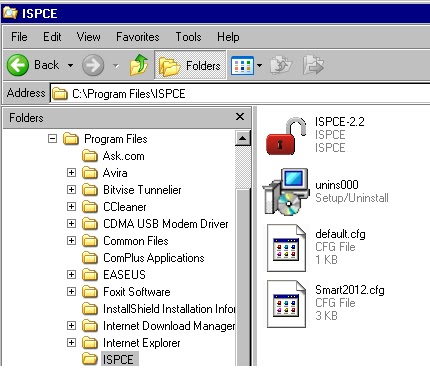The width and height of the screenshot is (430, 368).
Task: Launch the unins000 Setup/Uninstall icon
Action: 286,192
